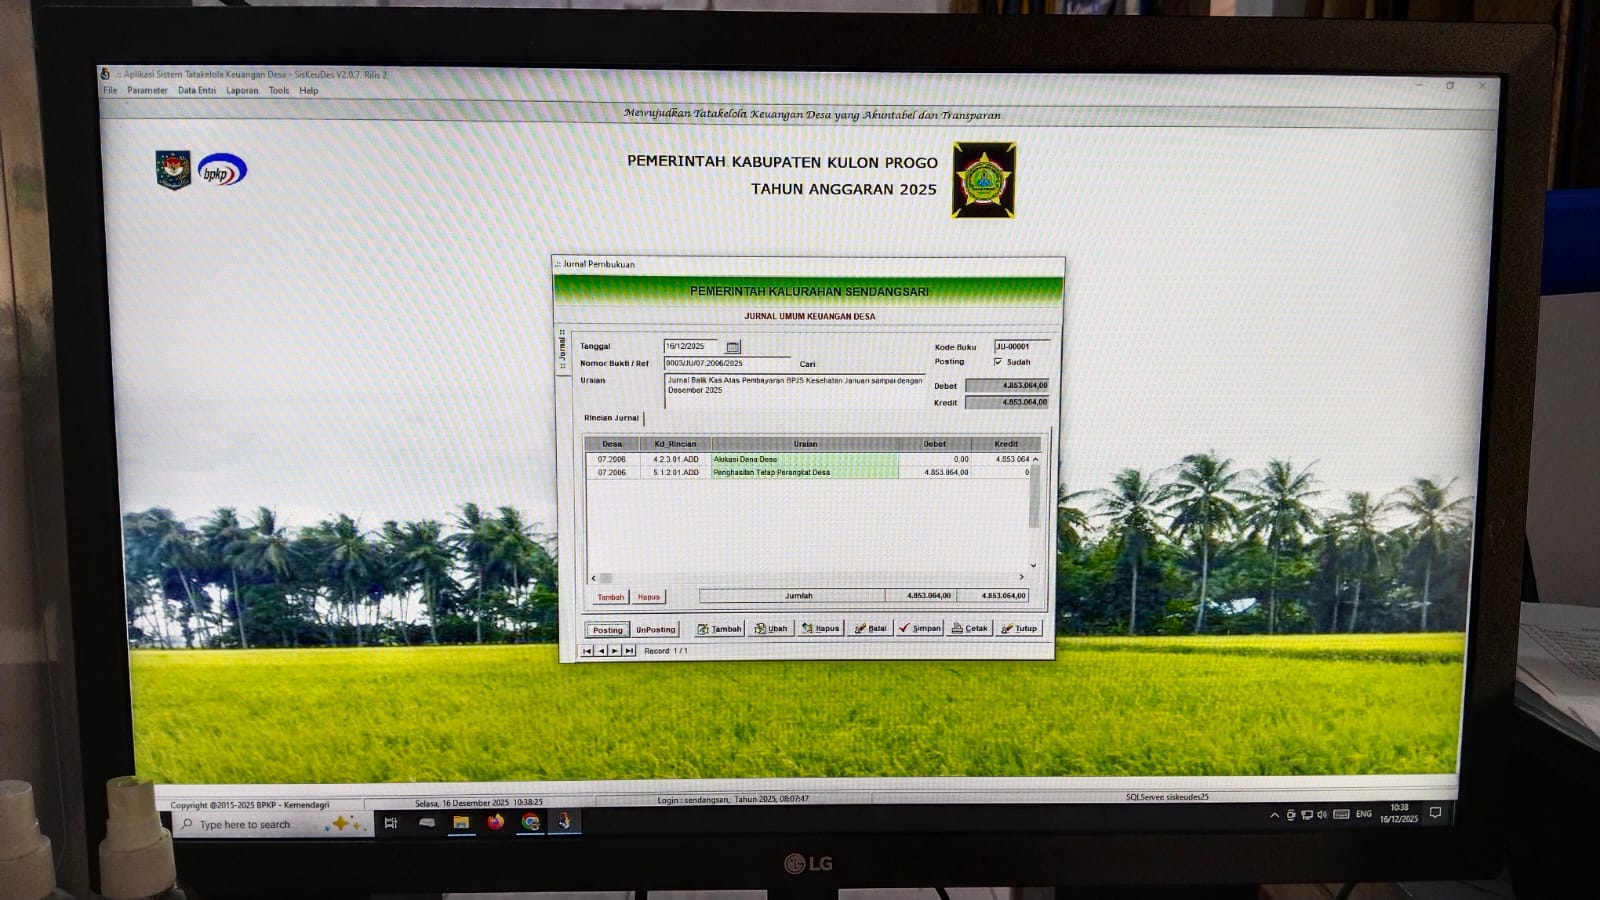The height and width of the screenshot is (900, 1600).
Task: Click the Batal cancel button
Action: (871, 629)
